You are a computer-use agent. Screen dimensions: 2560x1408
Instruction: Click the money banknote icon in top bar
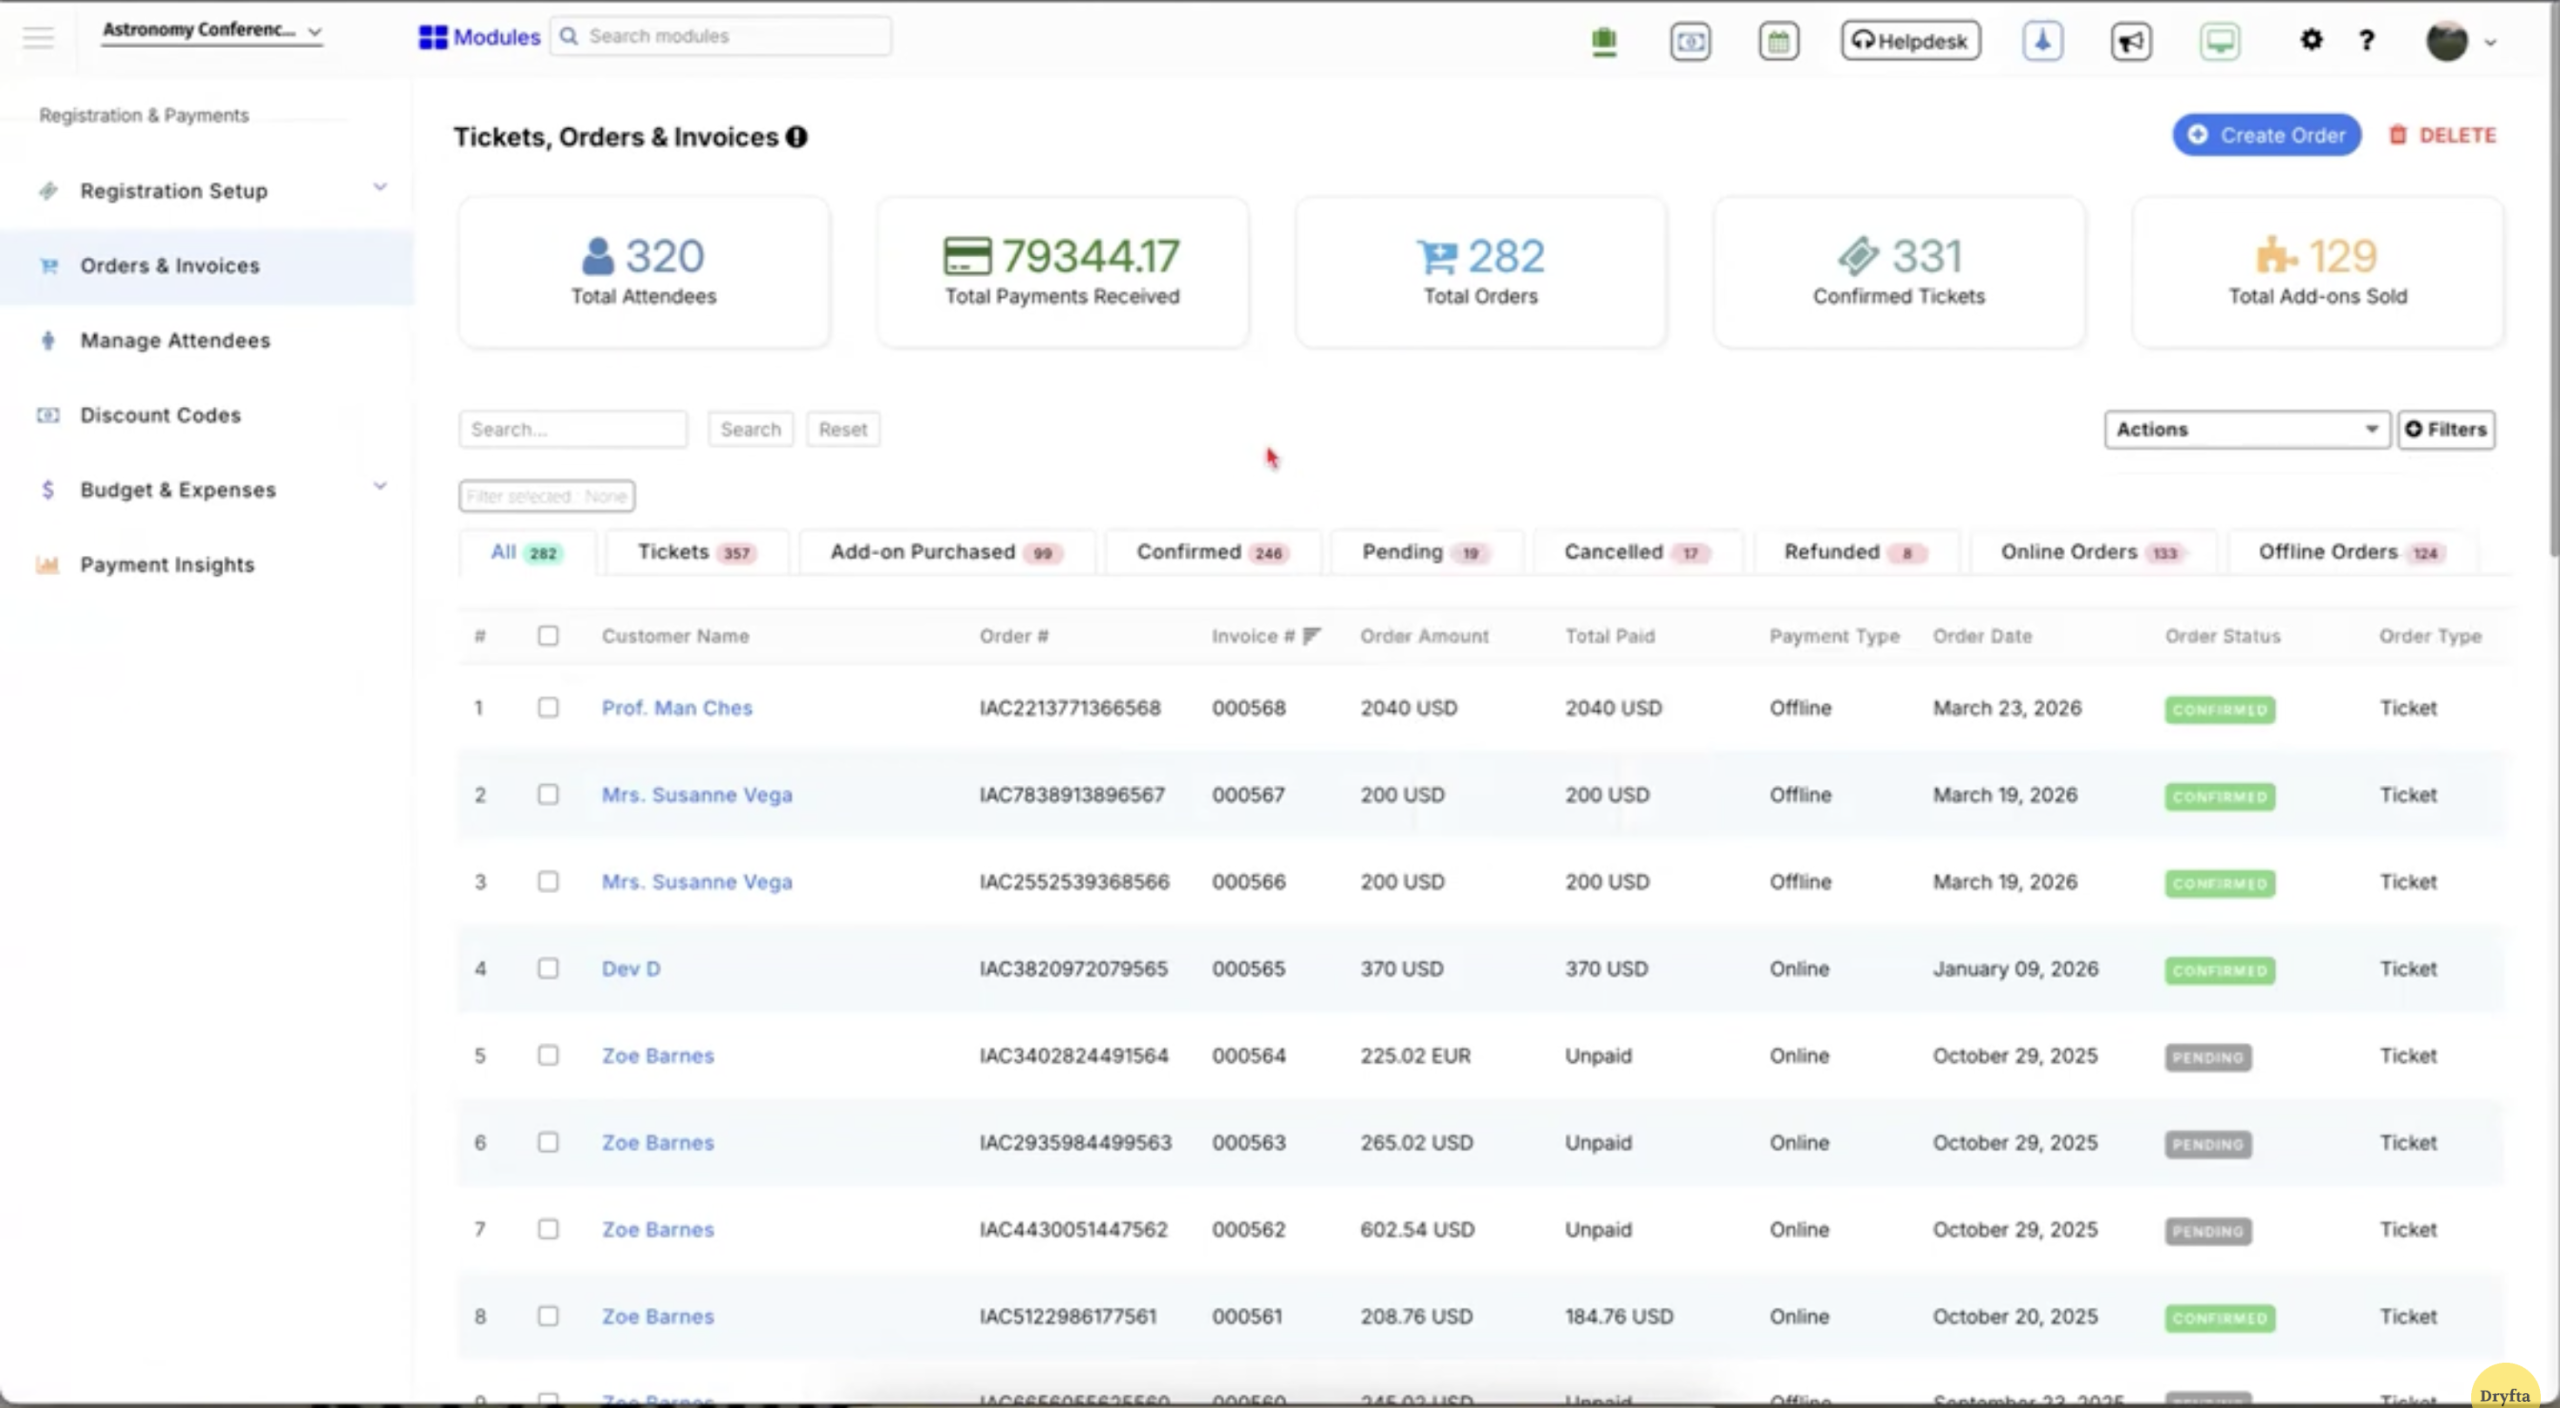[1690, 41]
